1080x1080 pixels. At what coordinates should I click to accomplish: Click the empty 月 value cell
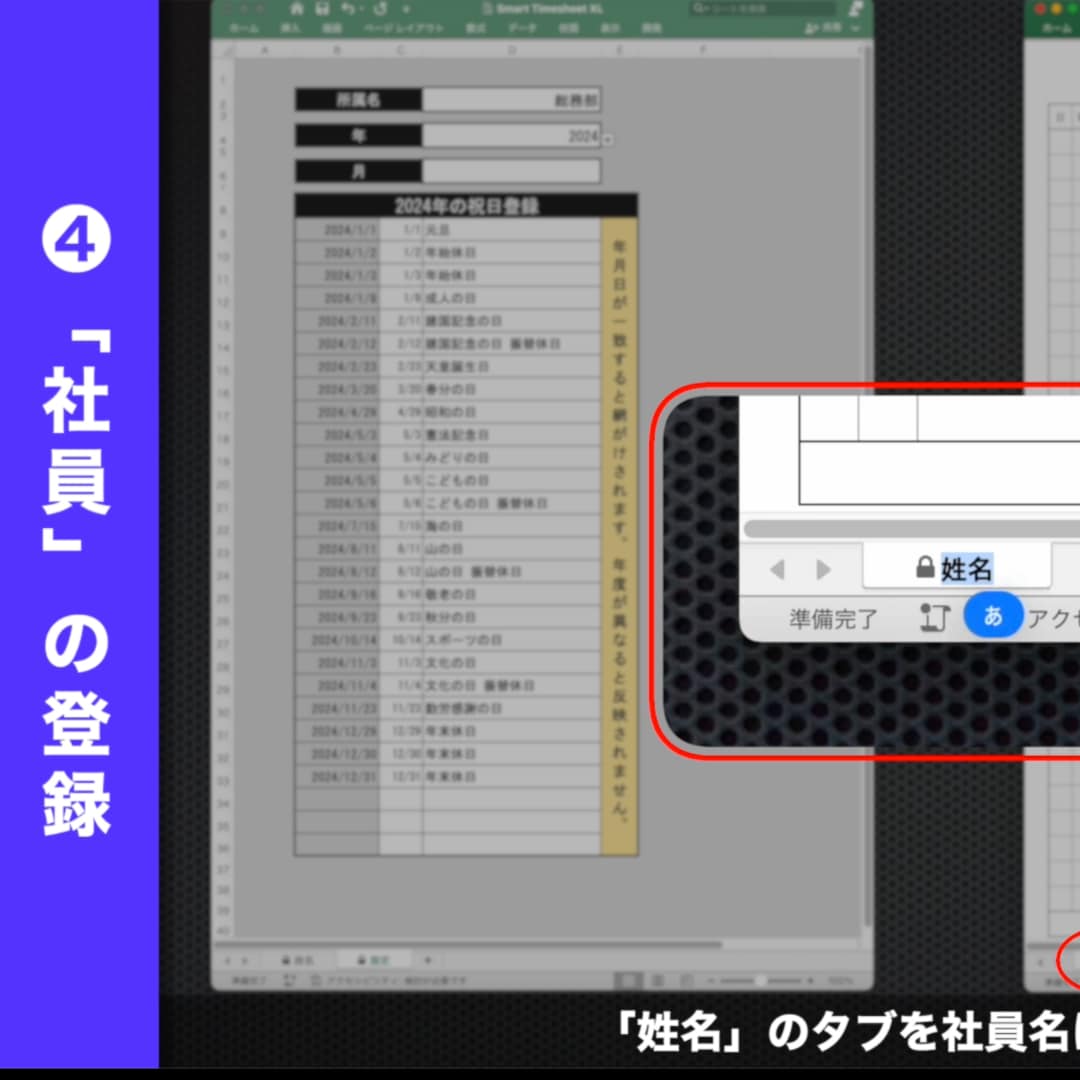[x=511, y=171]
